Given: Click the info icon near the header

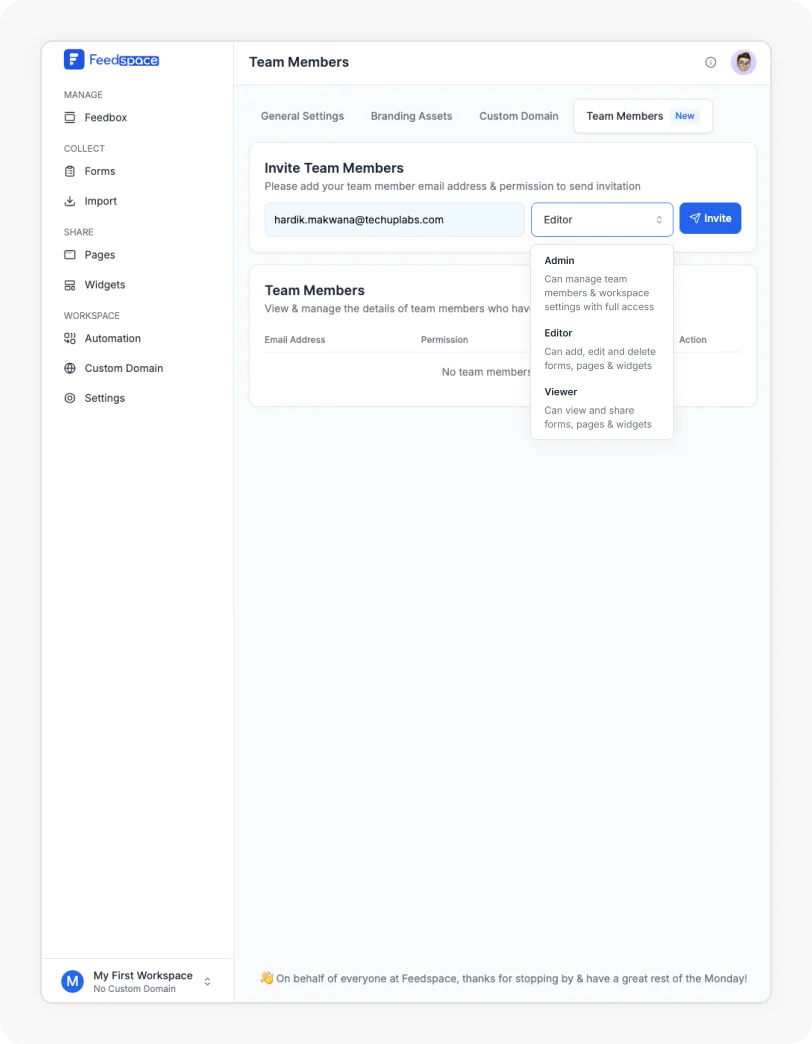Looking at the screenshot, I should click(x=710, y=62).
